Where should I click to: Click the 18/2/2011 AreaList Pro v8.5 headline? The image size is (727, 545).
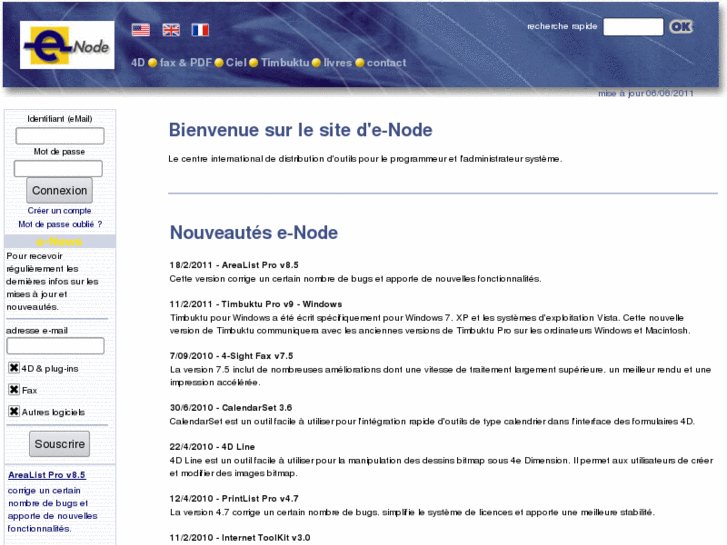[234, 265]
